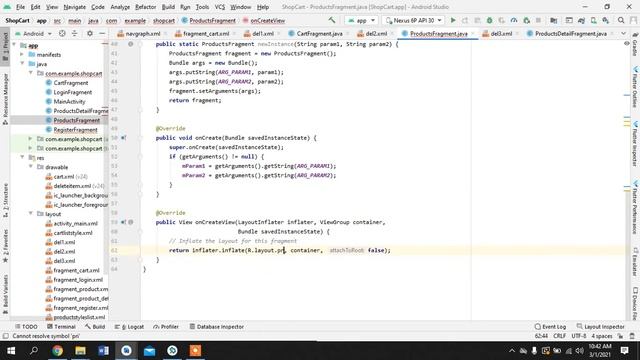
Task: Show the hidden editor tabs with the chevron
Action: point(623,33)
